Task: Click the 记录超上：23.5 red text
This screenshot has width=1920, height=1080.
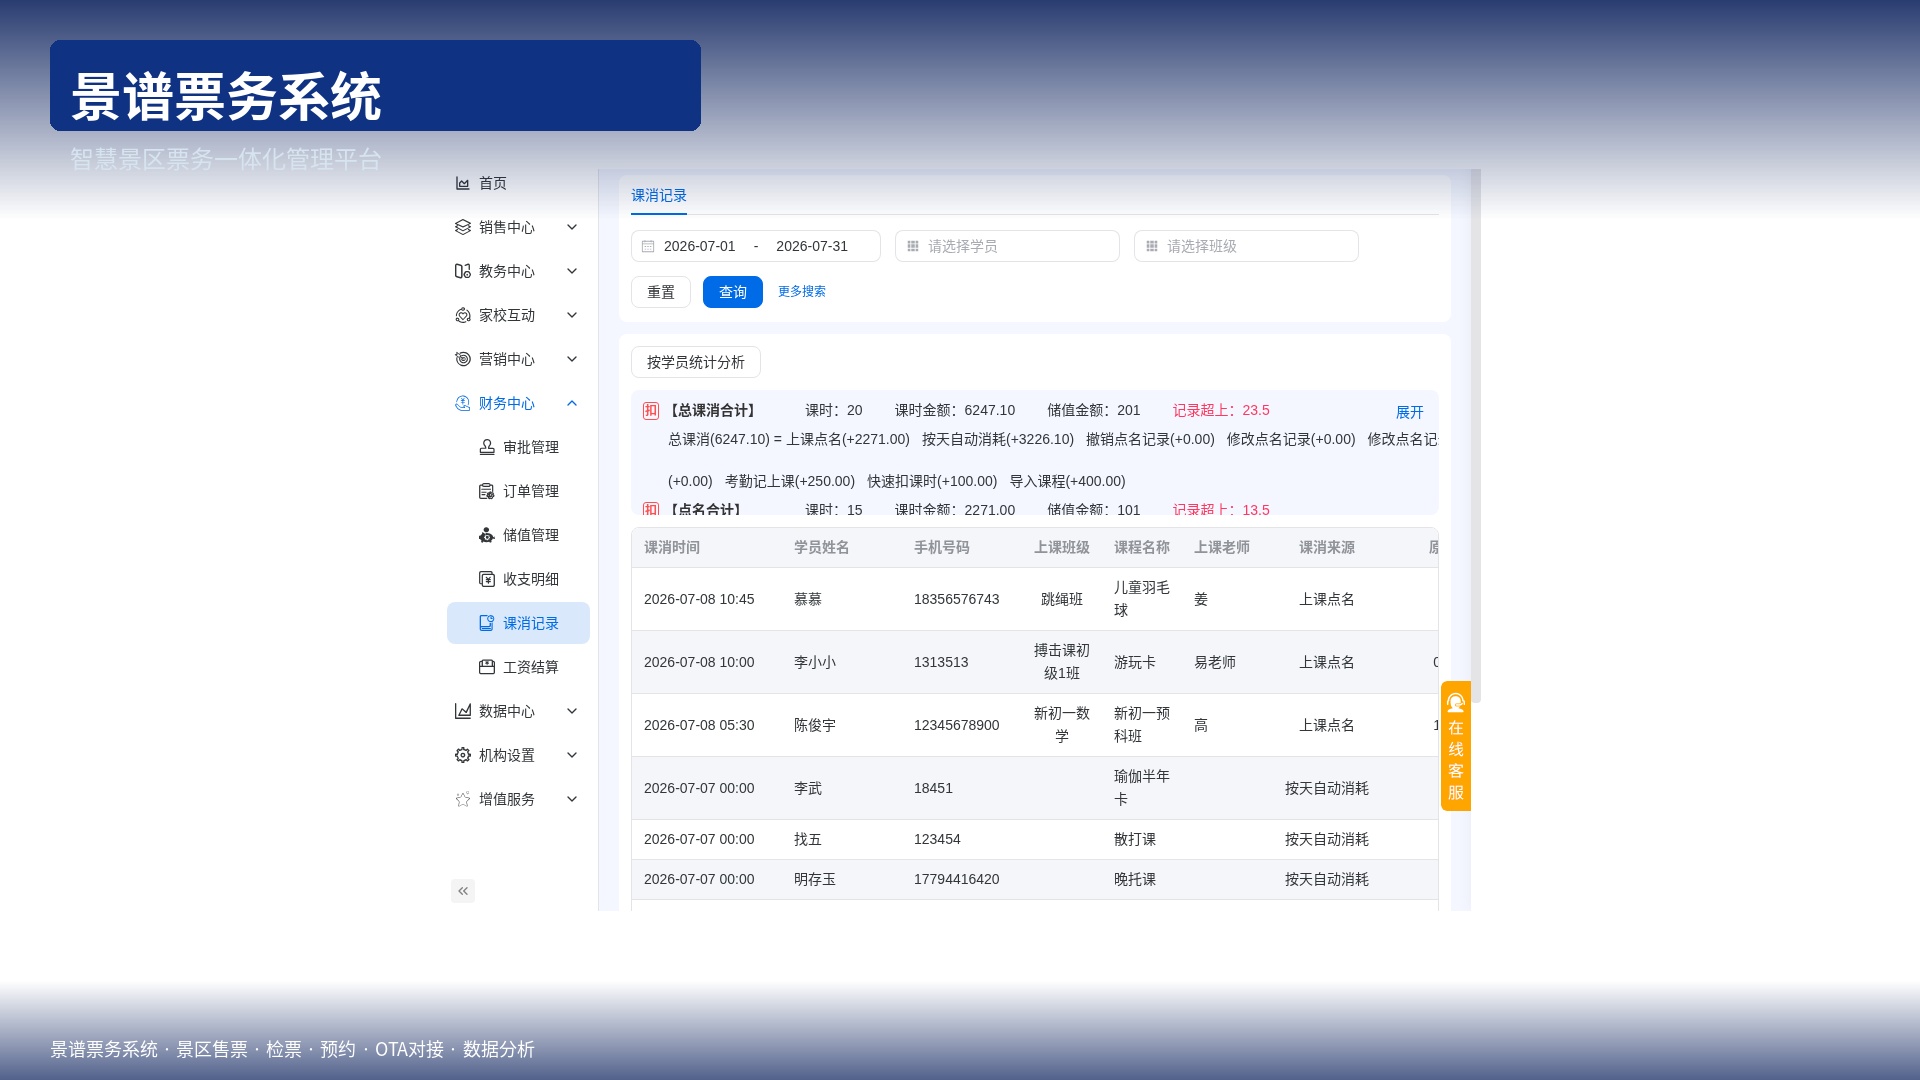Action: tap(1221, 410)
